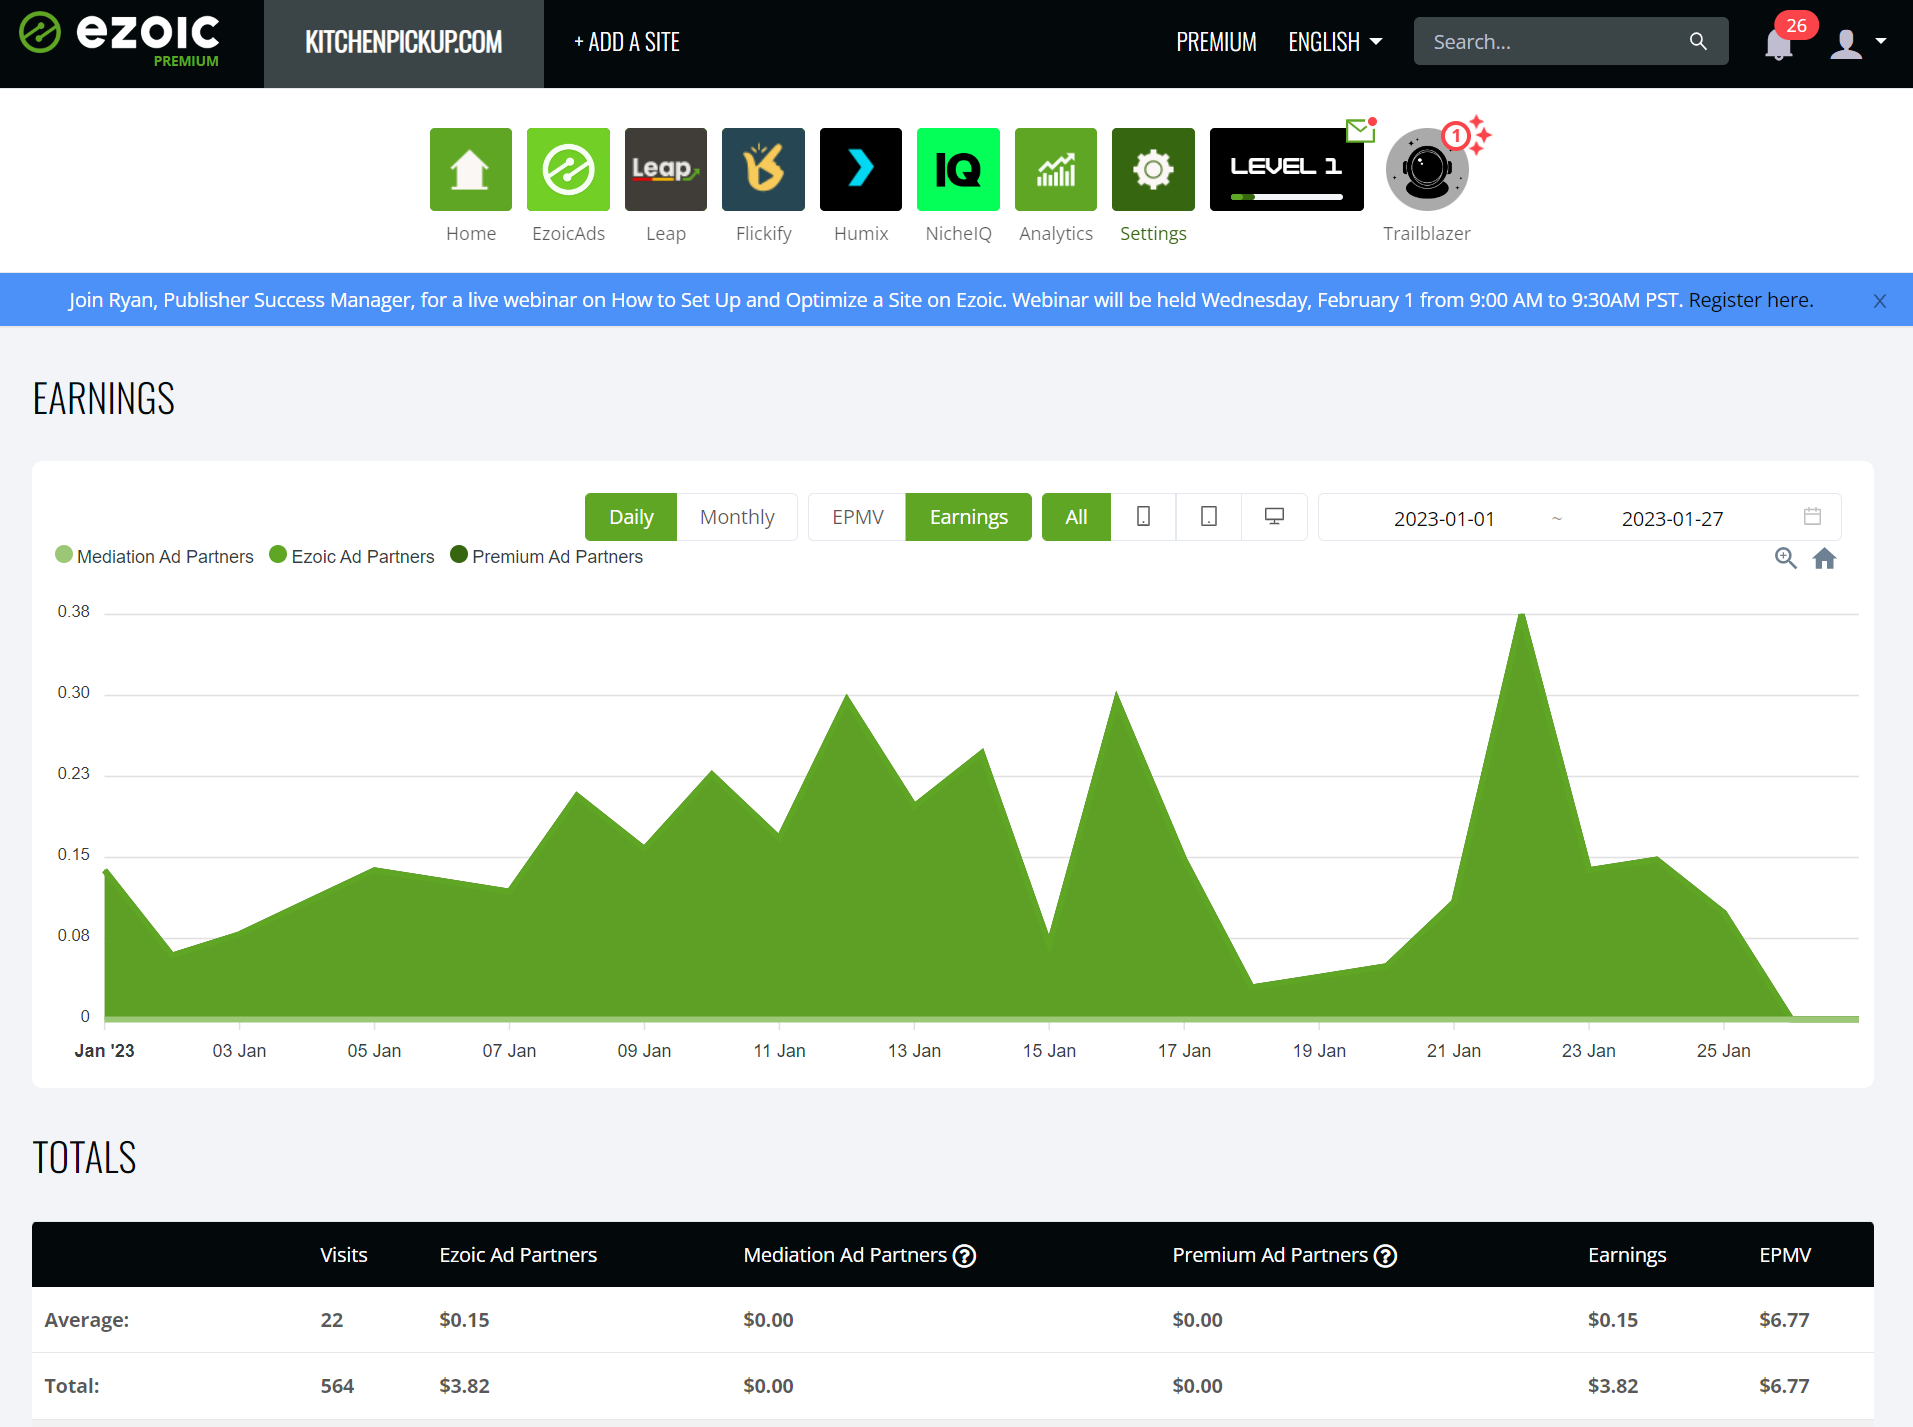Click the envelope message icon
Image resolution: width=1913 pixels, height=1427 pixels.
(1360, 130)
